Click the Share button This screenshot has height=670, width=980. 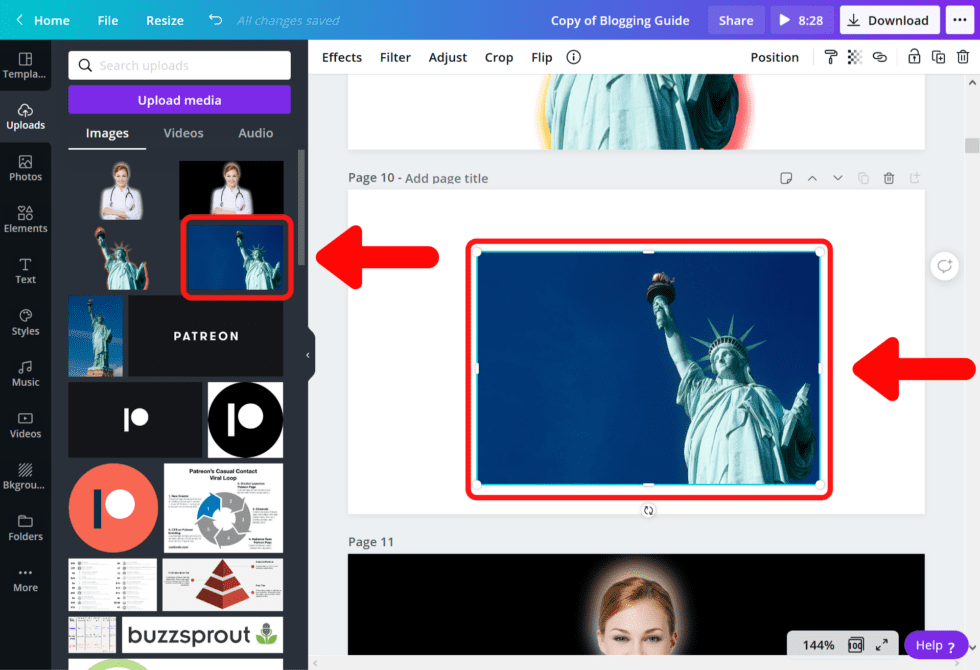[736, 20]
